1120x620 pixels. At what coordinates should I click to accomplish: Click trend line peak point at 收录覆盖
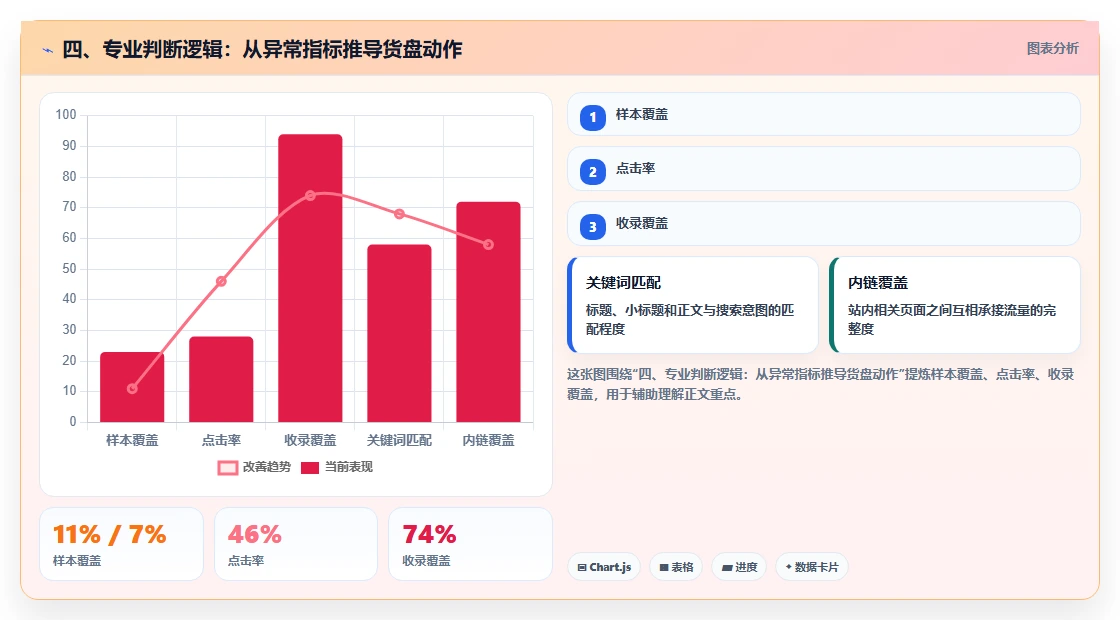pos(310,196)
